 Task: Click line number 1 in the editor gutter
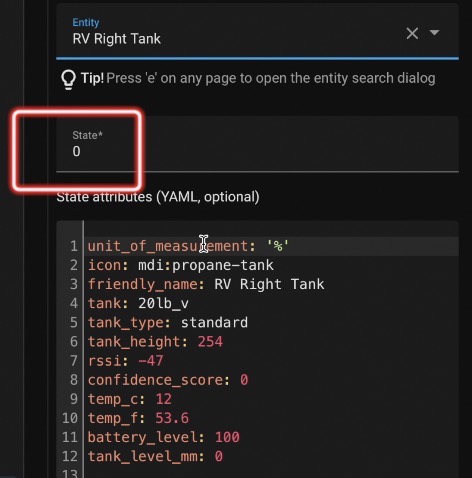pos(74,246)
